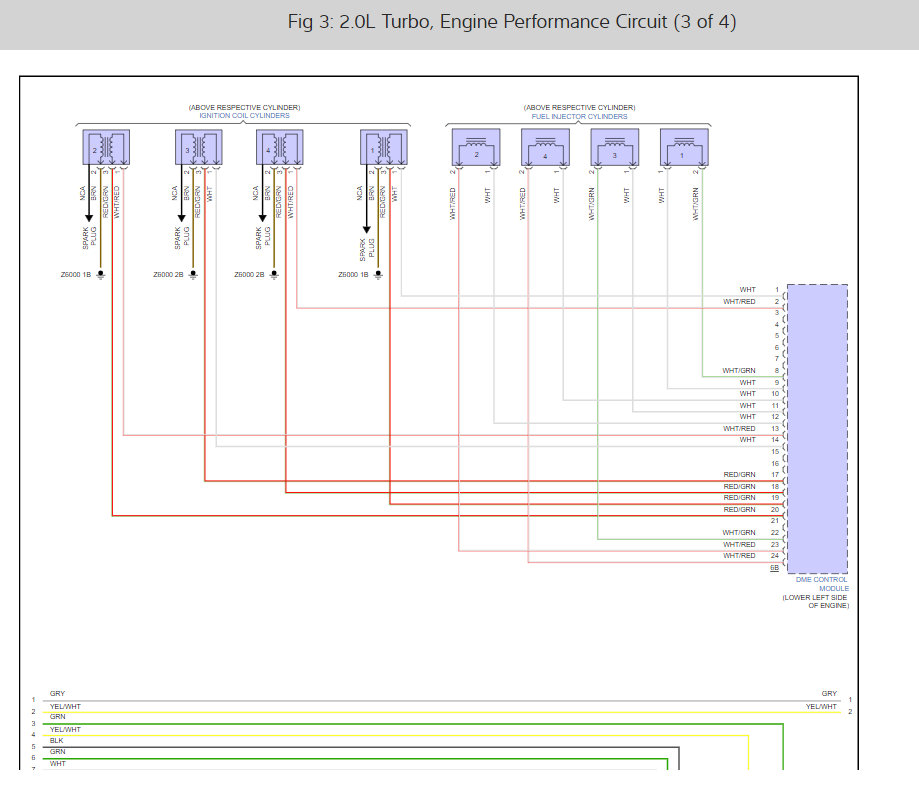Click the "Ignition Coil Cylinders" label
The height and width of the screenshot is (800, 919).
(244, 116)
